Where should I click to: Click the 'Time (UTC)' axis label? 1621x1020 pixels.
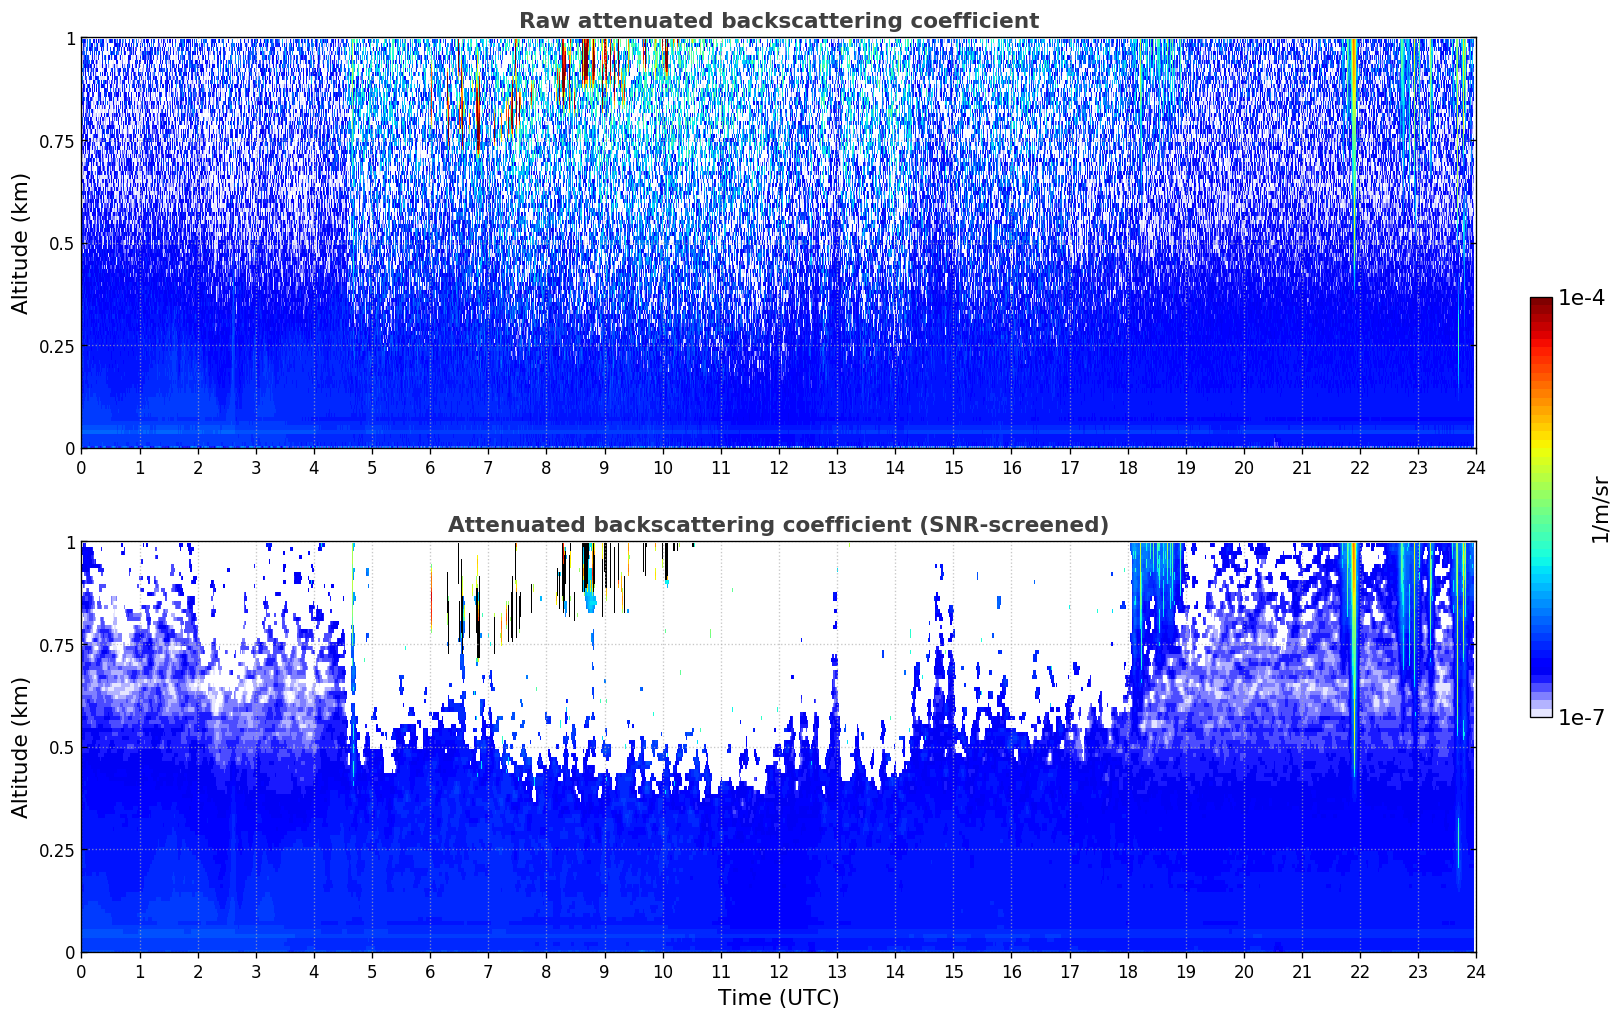pos(778,998)
